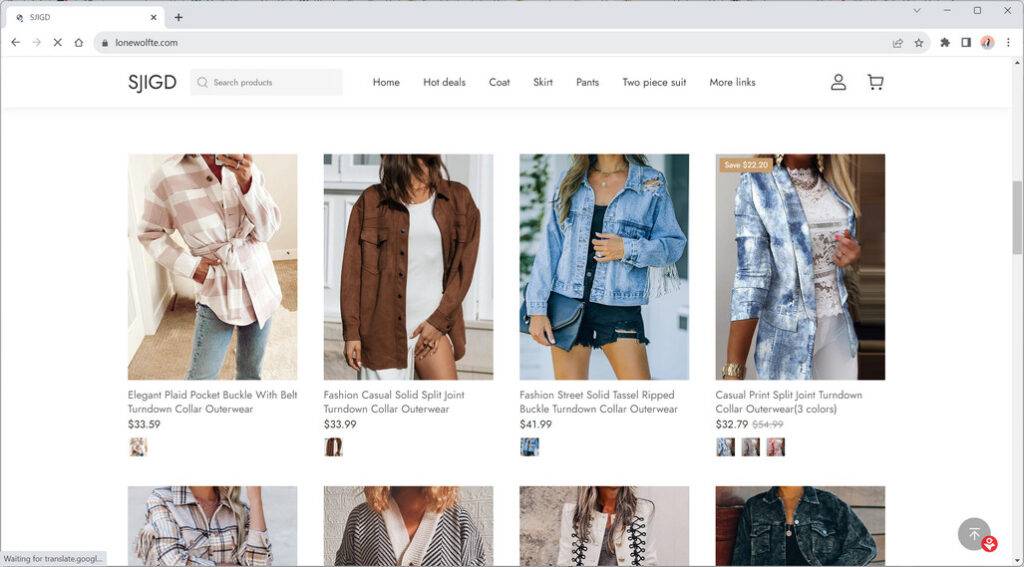Screen dimensions: 1024x567
Task: Open the Skirt category
Action: pyautogui.click(x=543, y=82)
